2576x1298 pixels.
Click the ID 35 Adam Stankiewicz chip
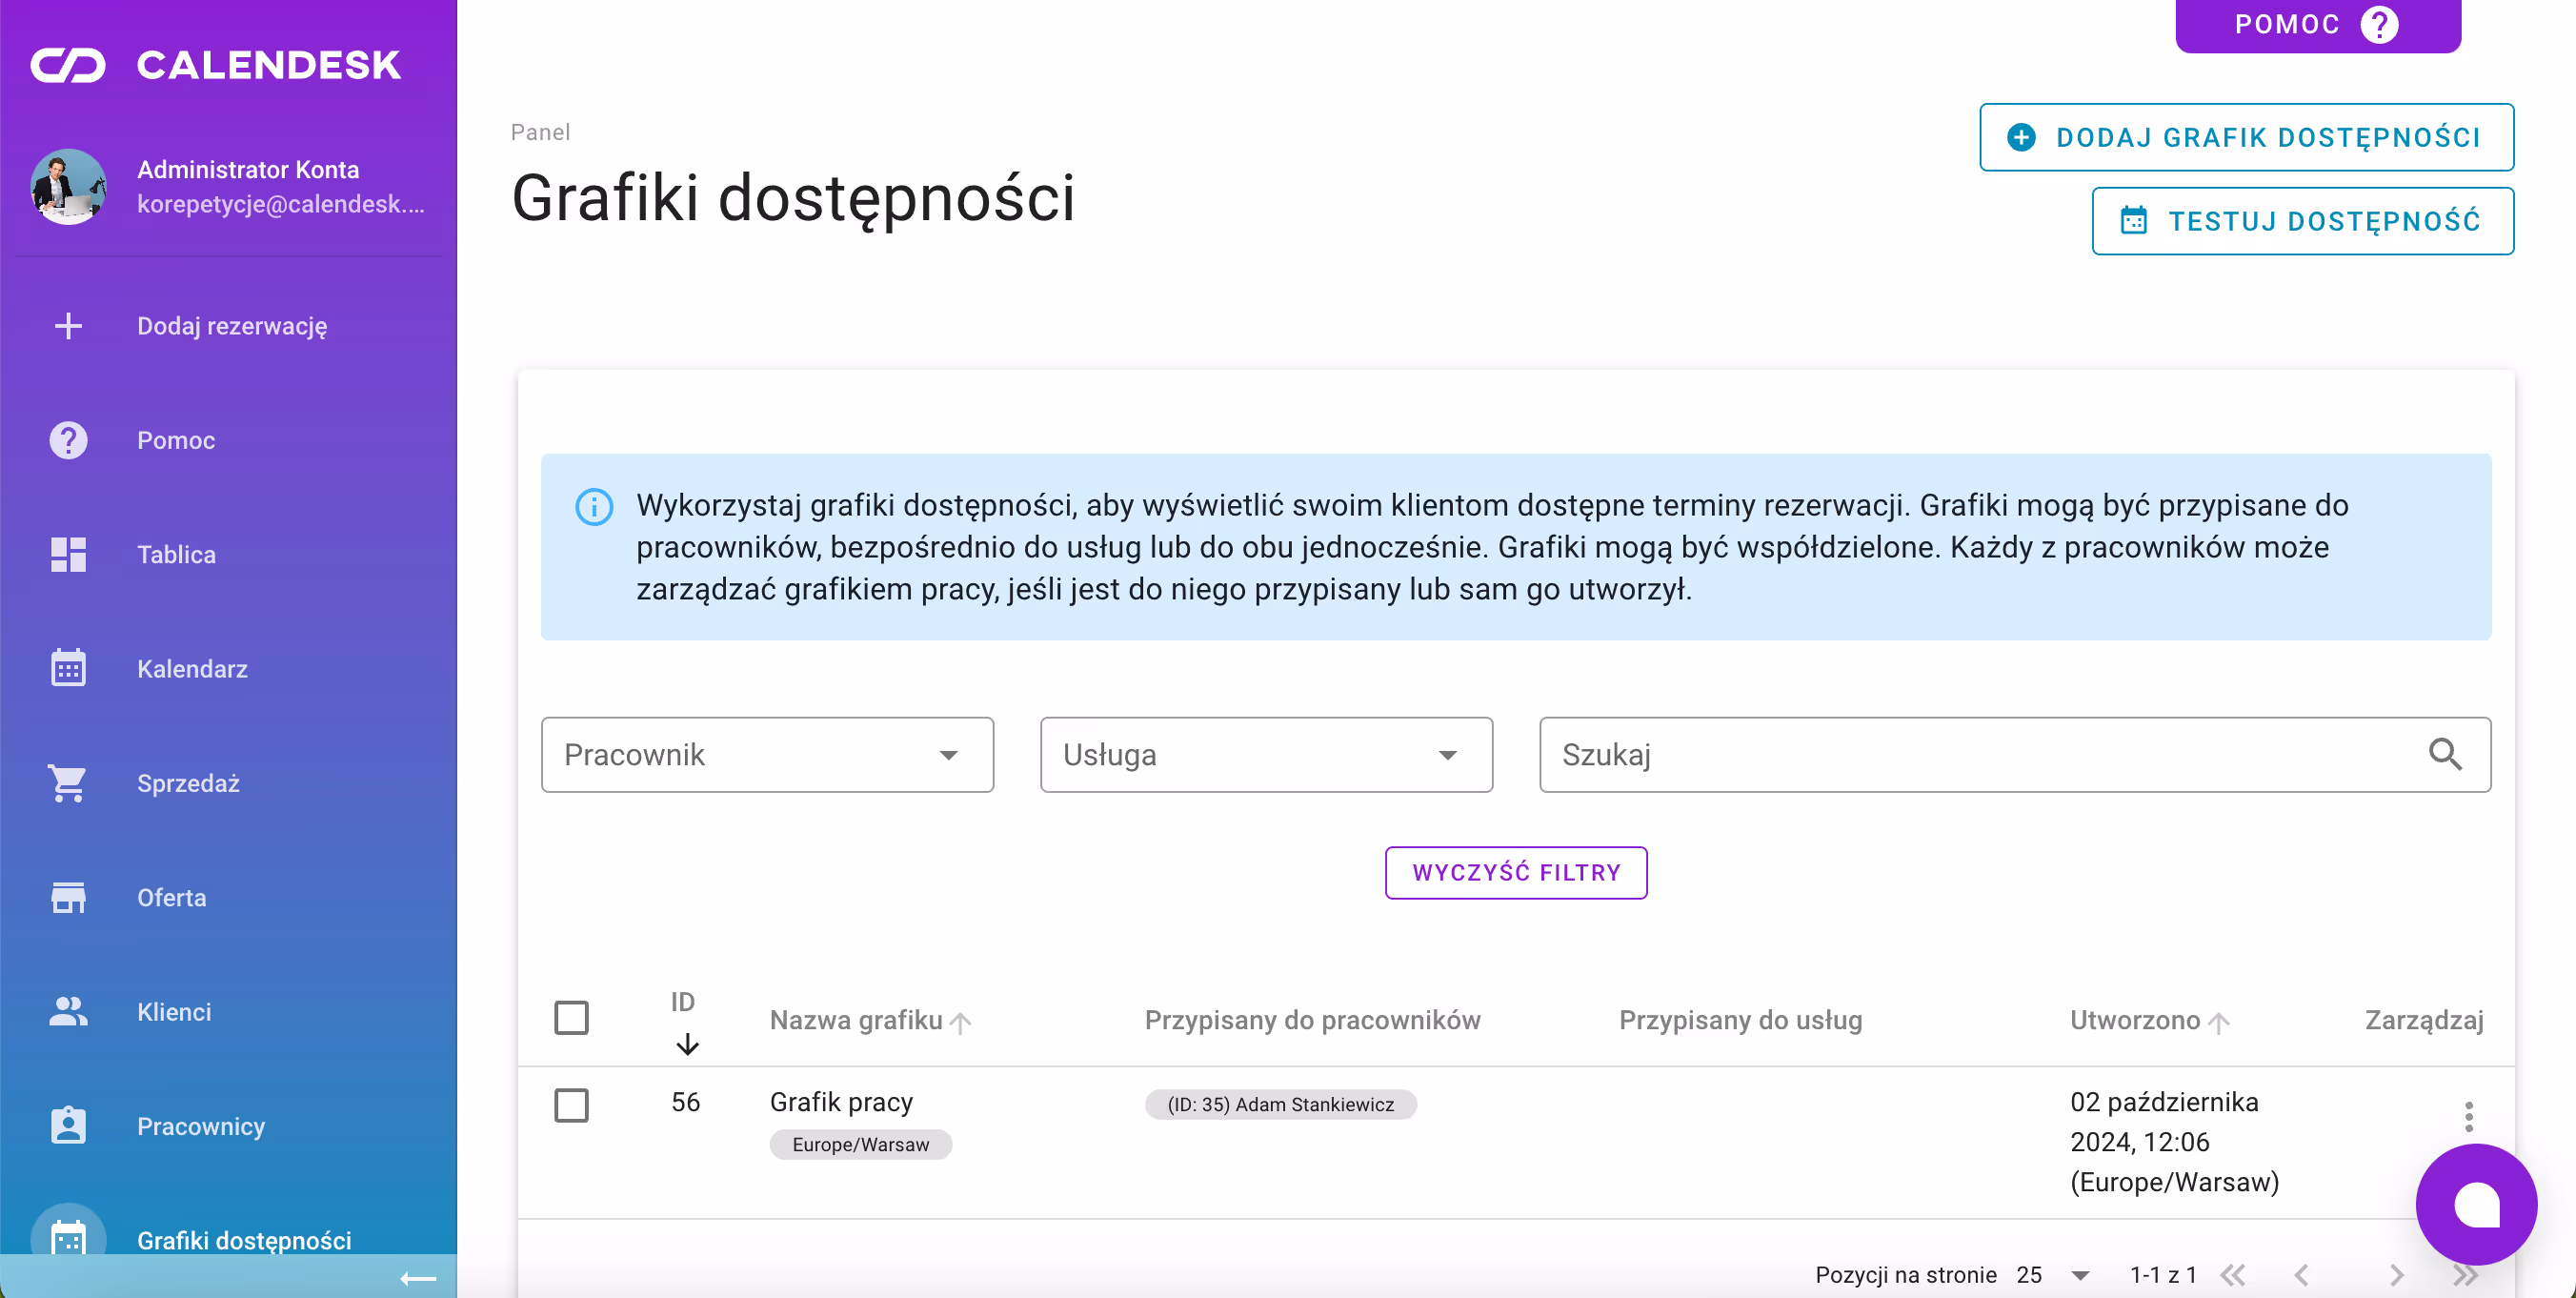click(x=1280, y=1105)
